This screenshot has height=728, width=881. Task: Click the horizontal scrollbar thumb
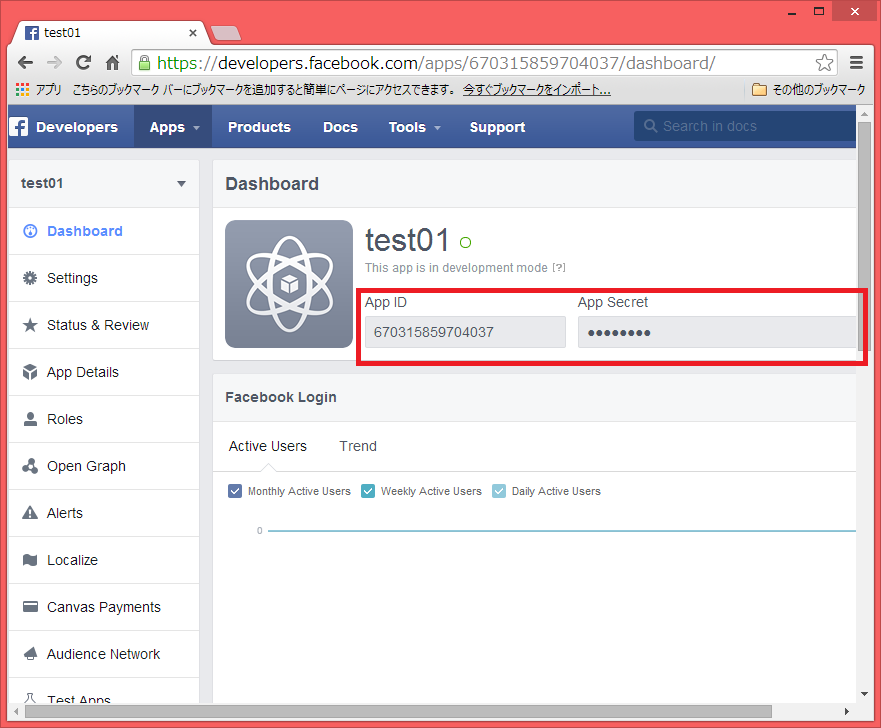[398, 712]
